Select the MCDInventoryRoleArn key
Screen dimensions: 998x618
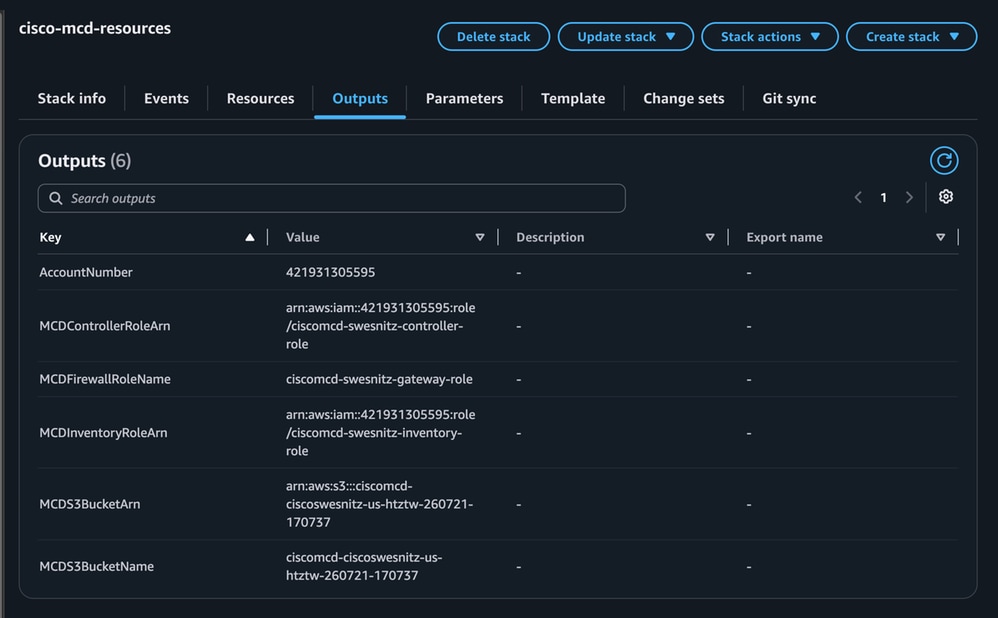coord(103,433)
